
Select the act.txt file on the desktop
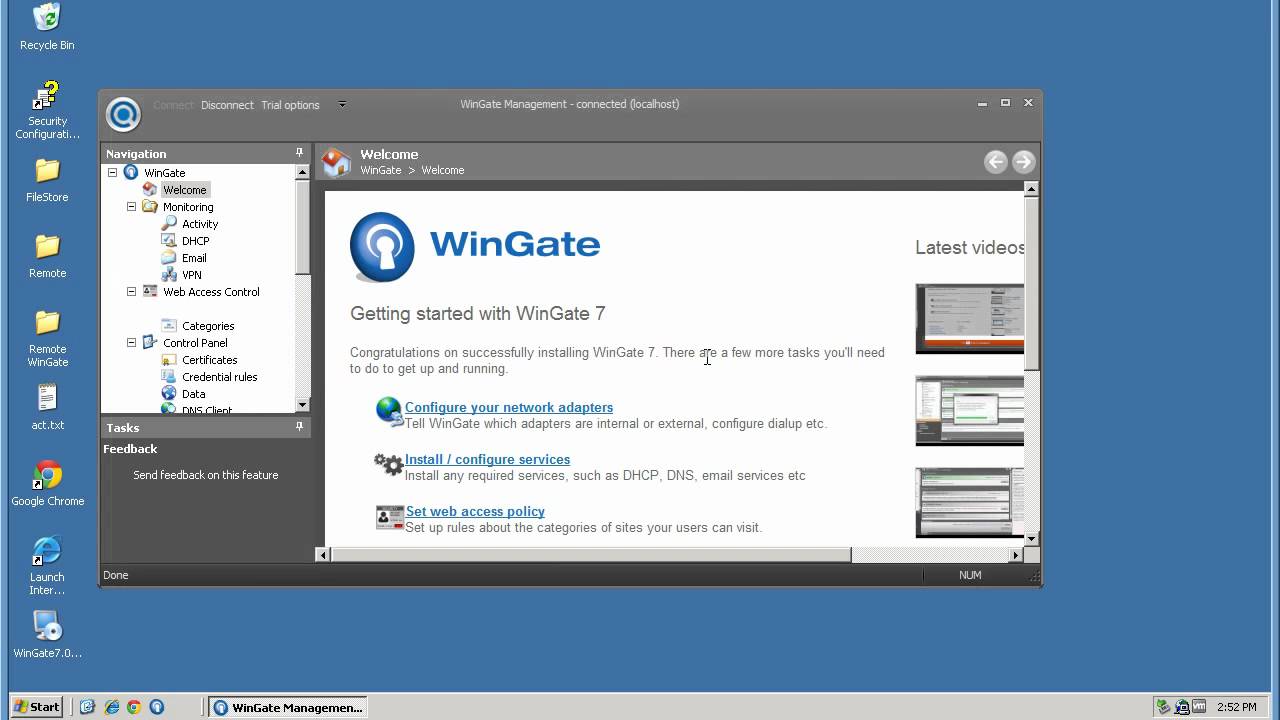47,407
